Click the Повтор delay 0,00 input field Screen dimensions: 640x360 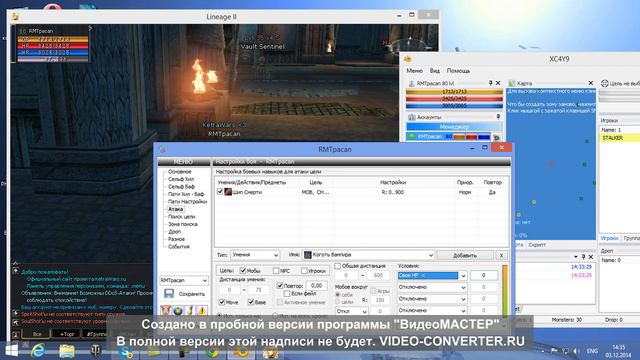click(316, 285)
